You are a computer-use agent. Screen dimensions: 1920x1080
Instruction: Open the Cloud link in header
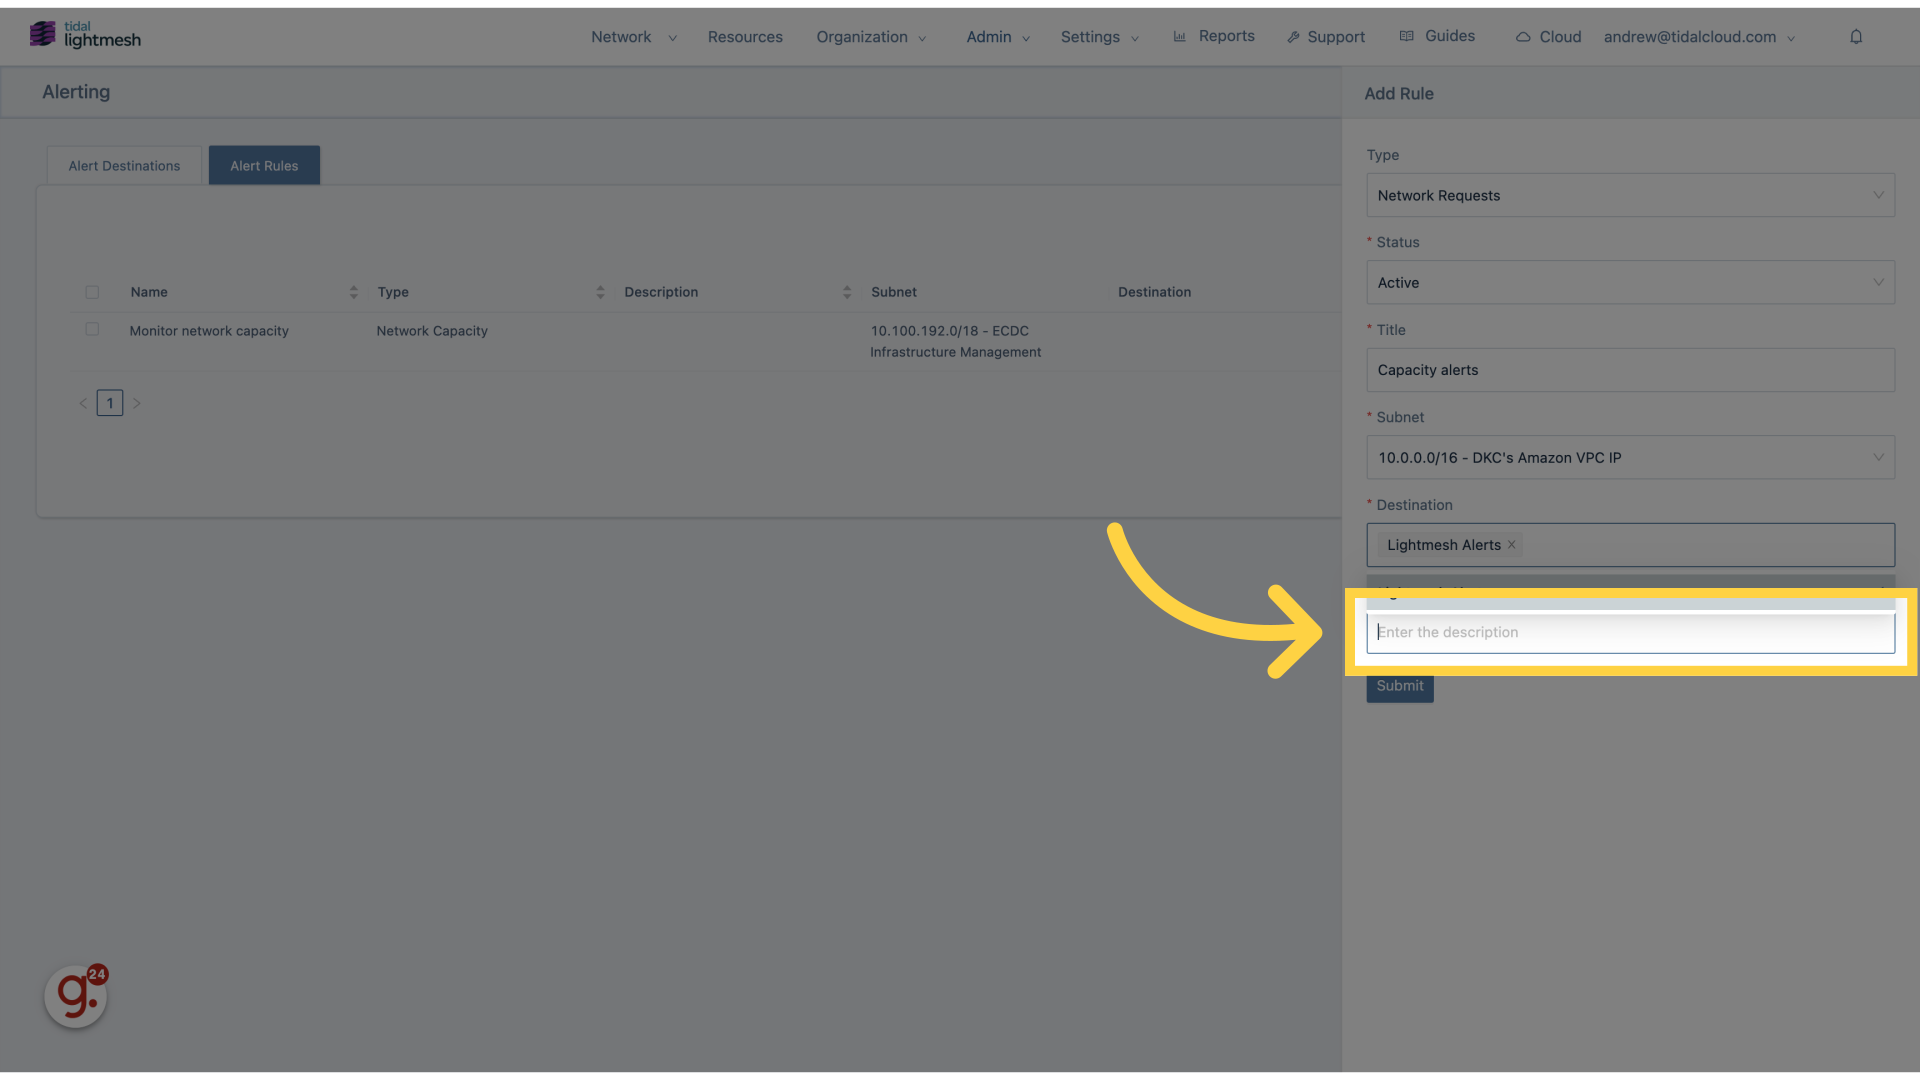tap(1560, 37)
